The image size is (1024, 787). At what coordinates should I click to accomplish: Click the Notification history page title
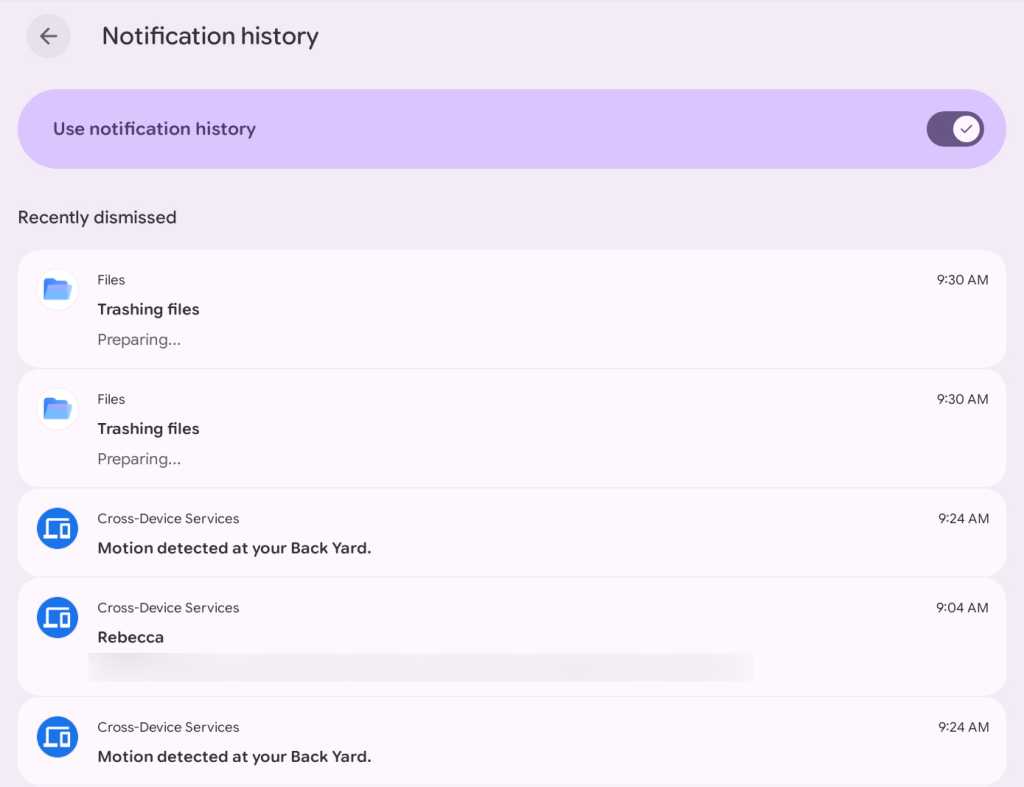point(210,36)
